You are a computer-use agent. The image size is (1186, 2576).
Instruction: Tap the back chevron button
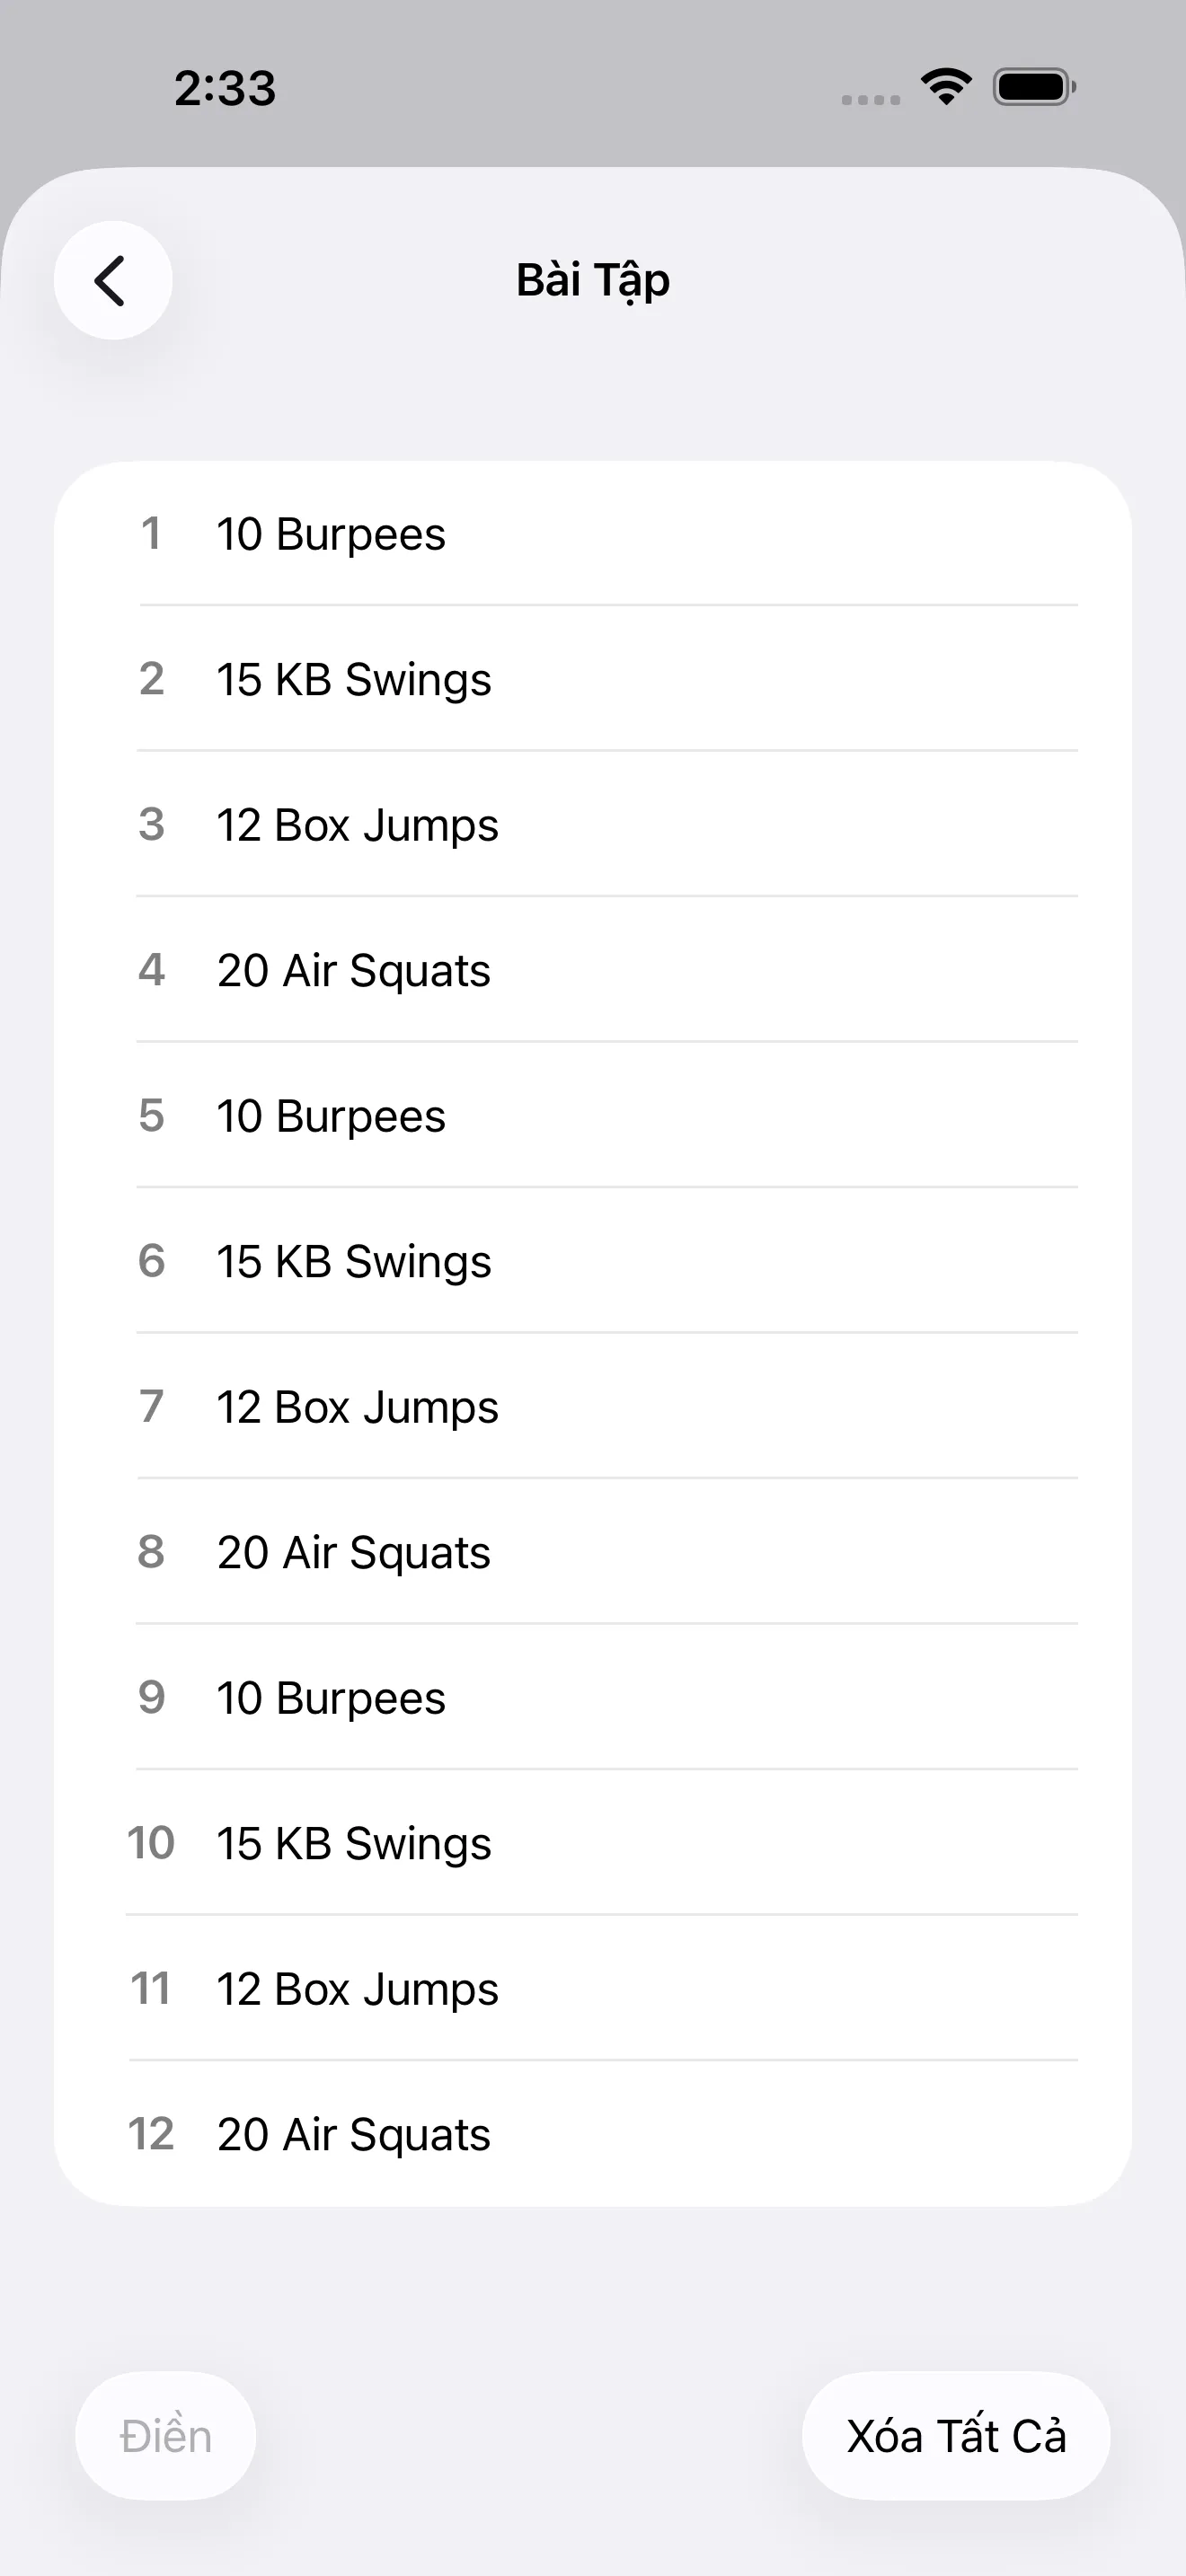click(x=112, y=280)
